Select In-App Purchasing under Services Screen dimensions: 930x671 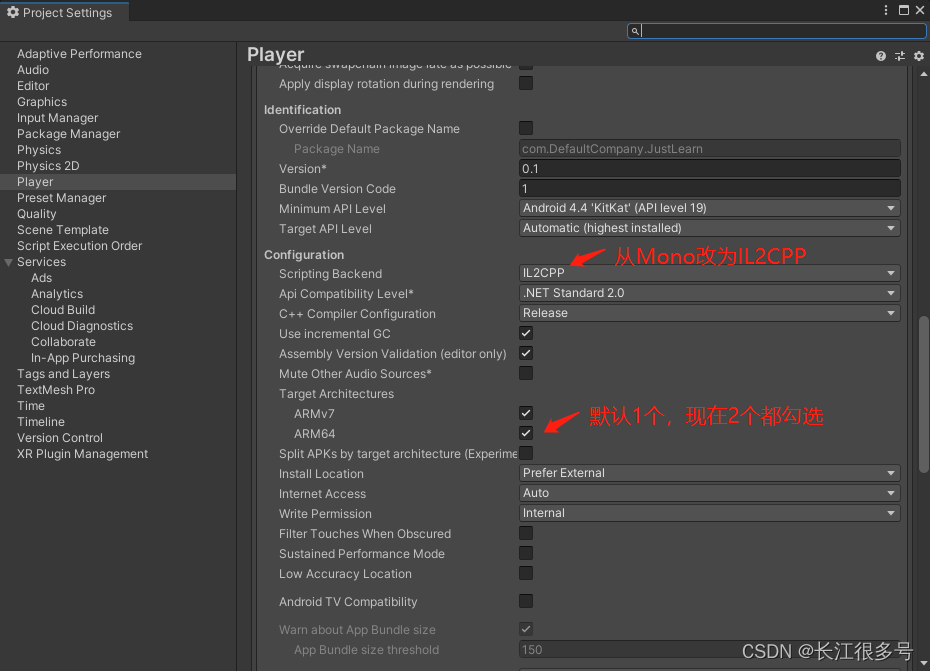(83, 358)
